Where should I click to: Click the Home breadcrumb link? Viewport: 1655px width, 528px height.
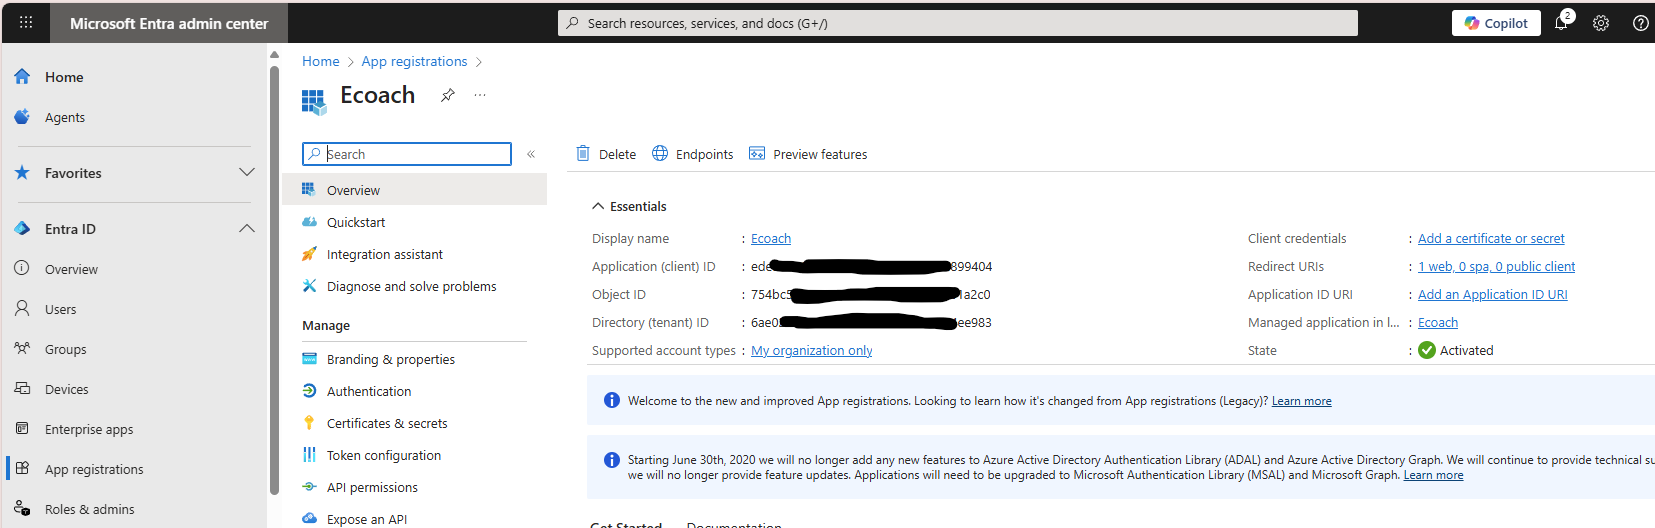[x=321, y=61]
